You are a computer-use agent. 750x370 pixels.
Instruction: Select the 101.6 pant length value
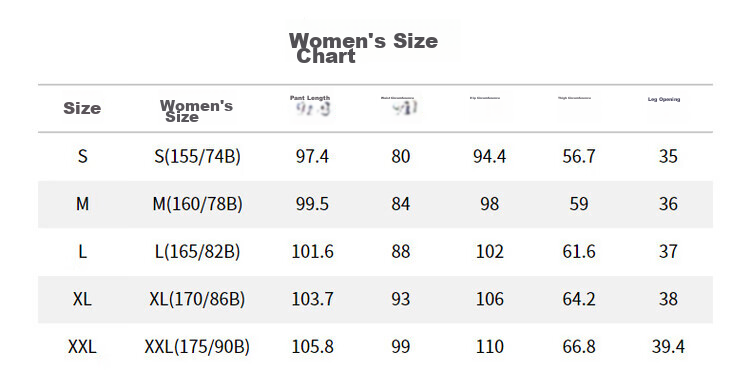coord(312,252)
